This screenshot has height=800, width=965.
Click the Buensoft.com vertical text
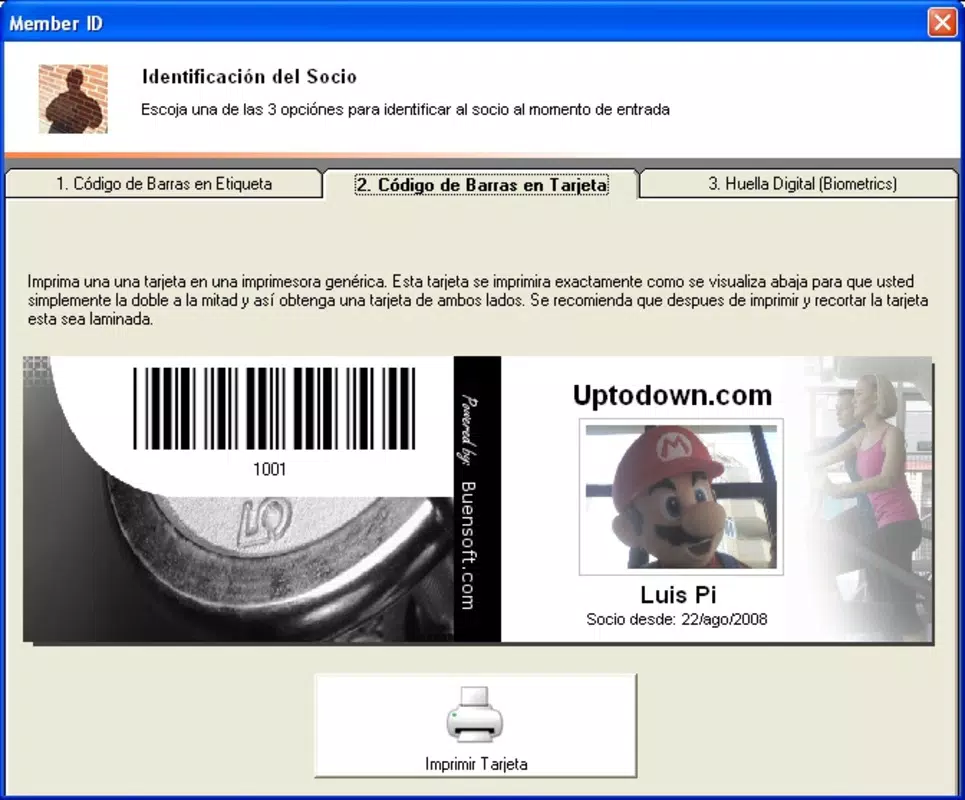click(468, 545)
